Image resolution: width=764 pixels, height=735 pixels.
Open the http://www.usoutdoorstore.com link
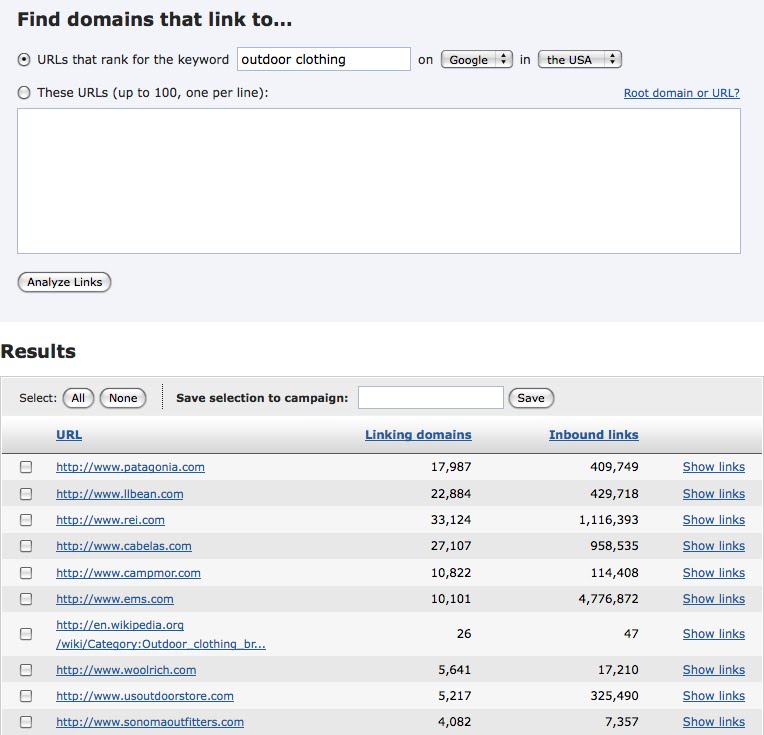tap(145, 696)
